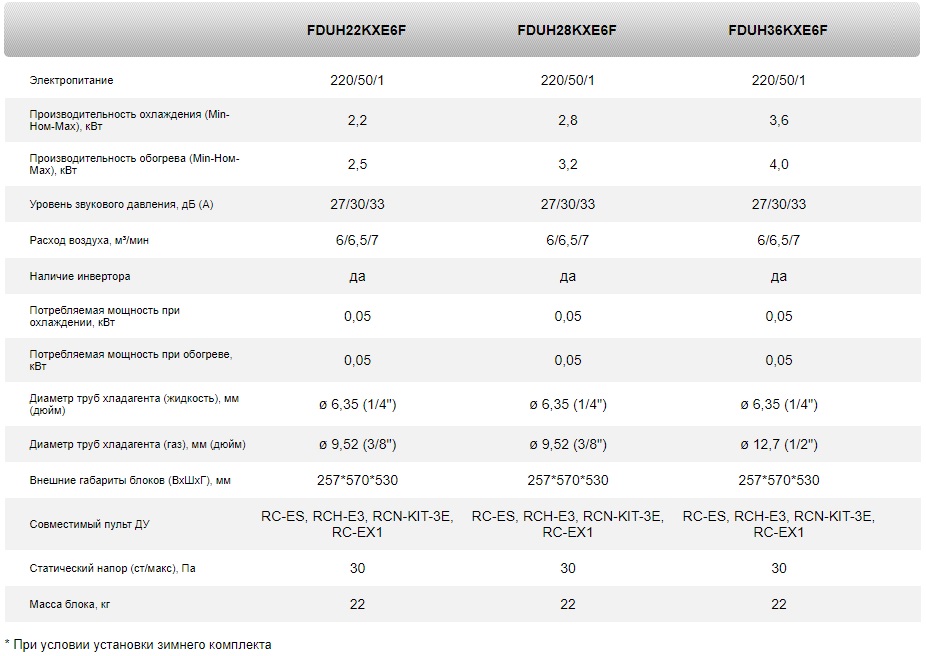Click the Статический напор row label
This screenshot has height=656, width=926.
coord(112,568)
